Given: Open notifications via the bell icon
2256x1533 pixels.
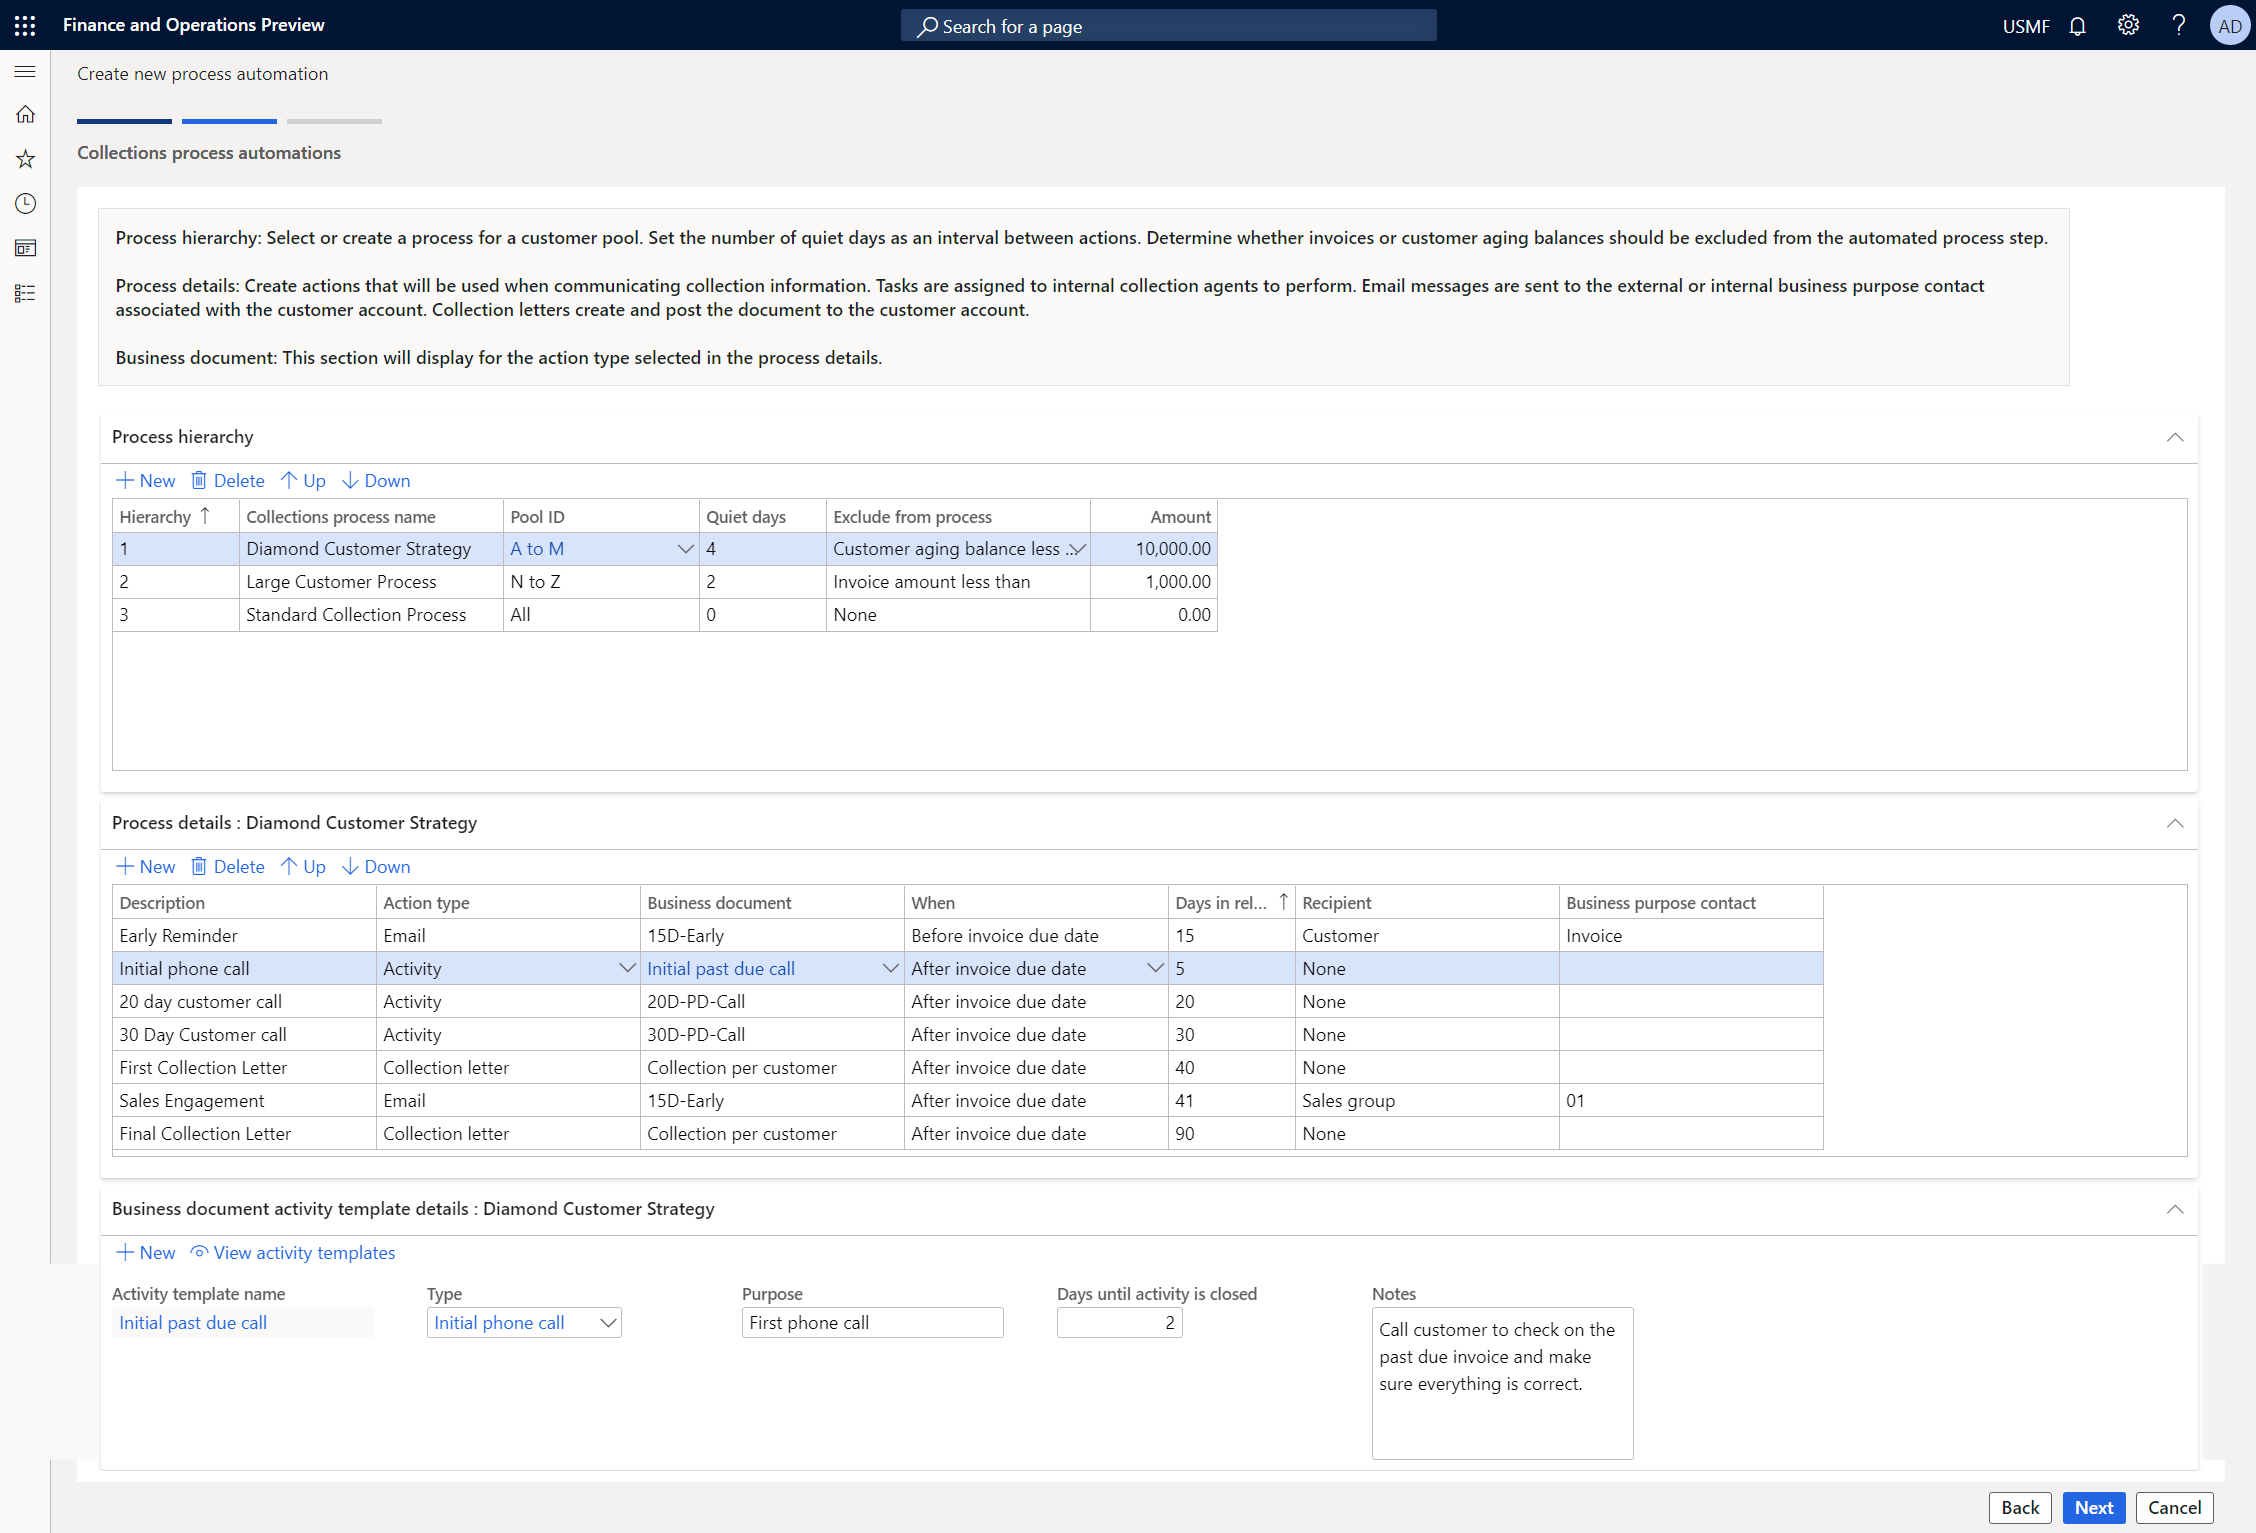Looking at the screenshot, I should (x=2077, y=25).
